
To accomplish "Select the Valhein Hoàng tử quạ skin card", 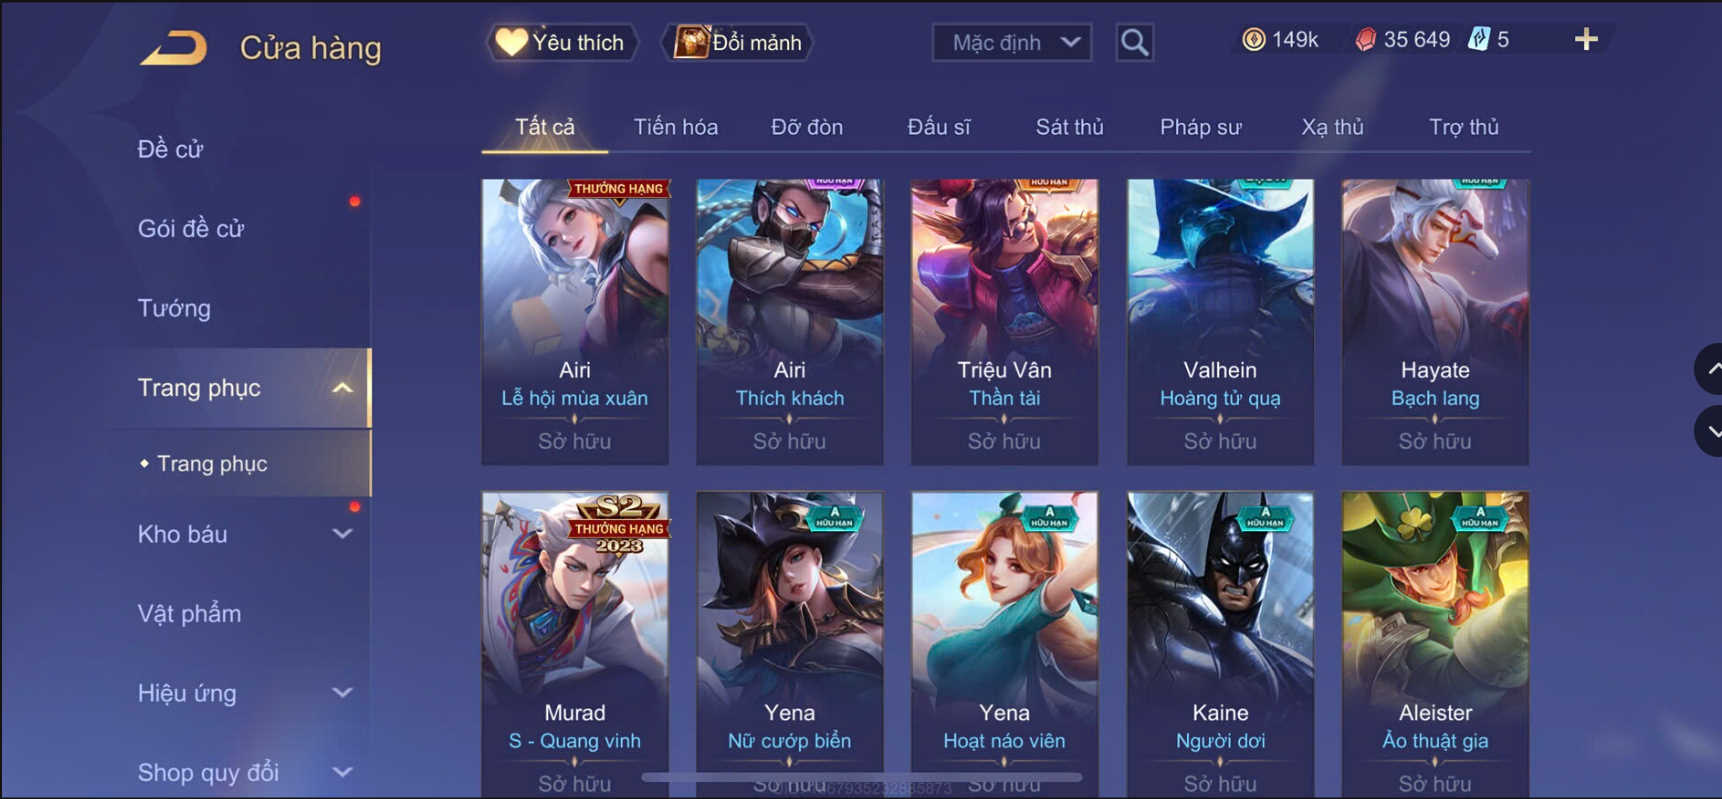I will tap(1220, 322).
